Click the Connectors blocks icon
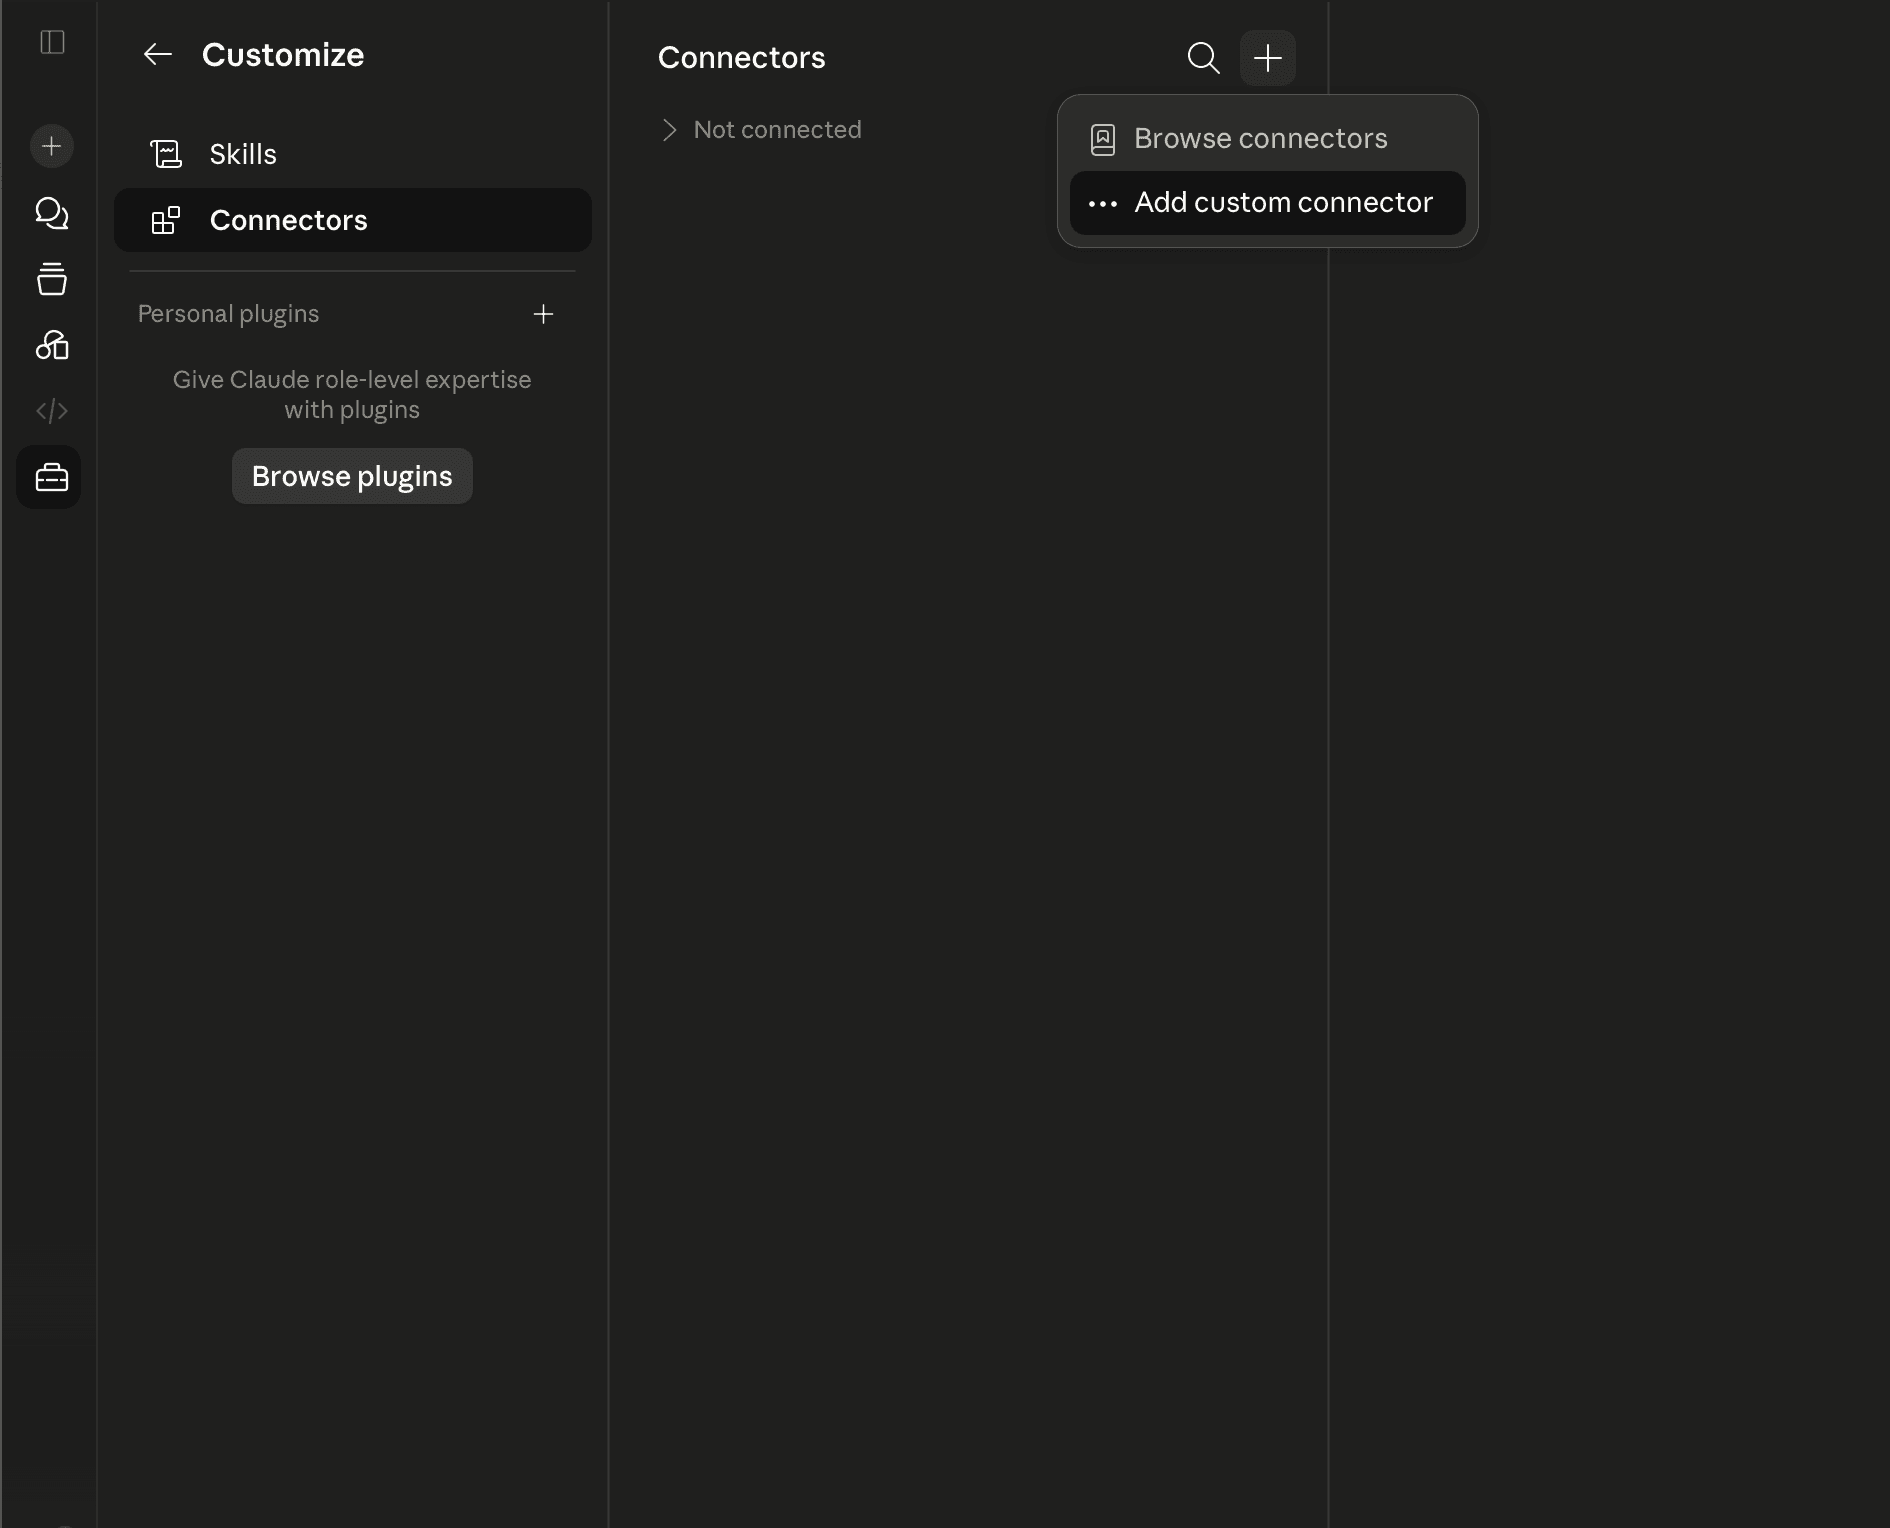 [x=166, y=220]
